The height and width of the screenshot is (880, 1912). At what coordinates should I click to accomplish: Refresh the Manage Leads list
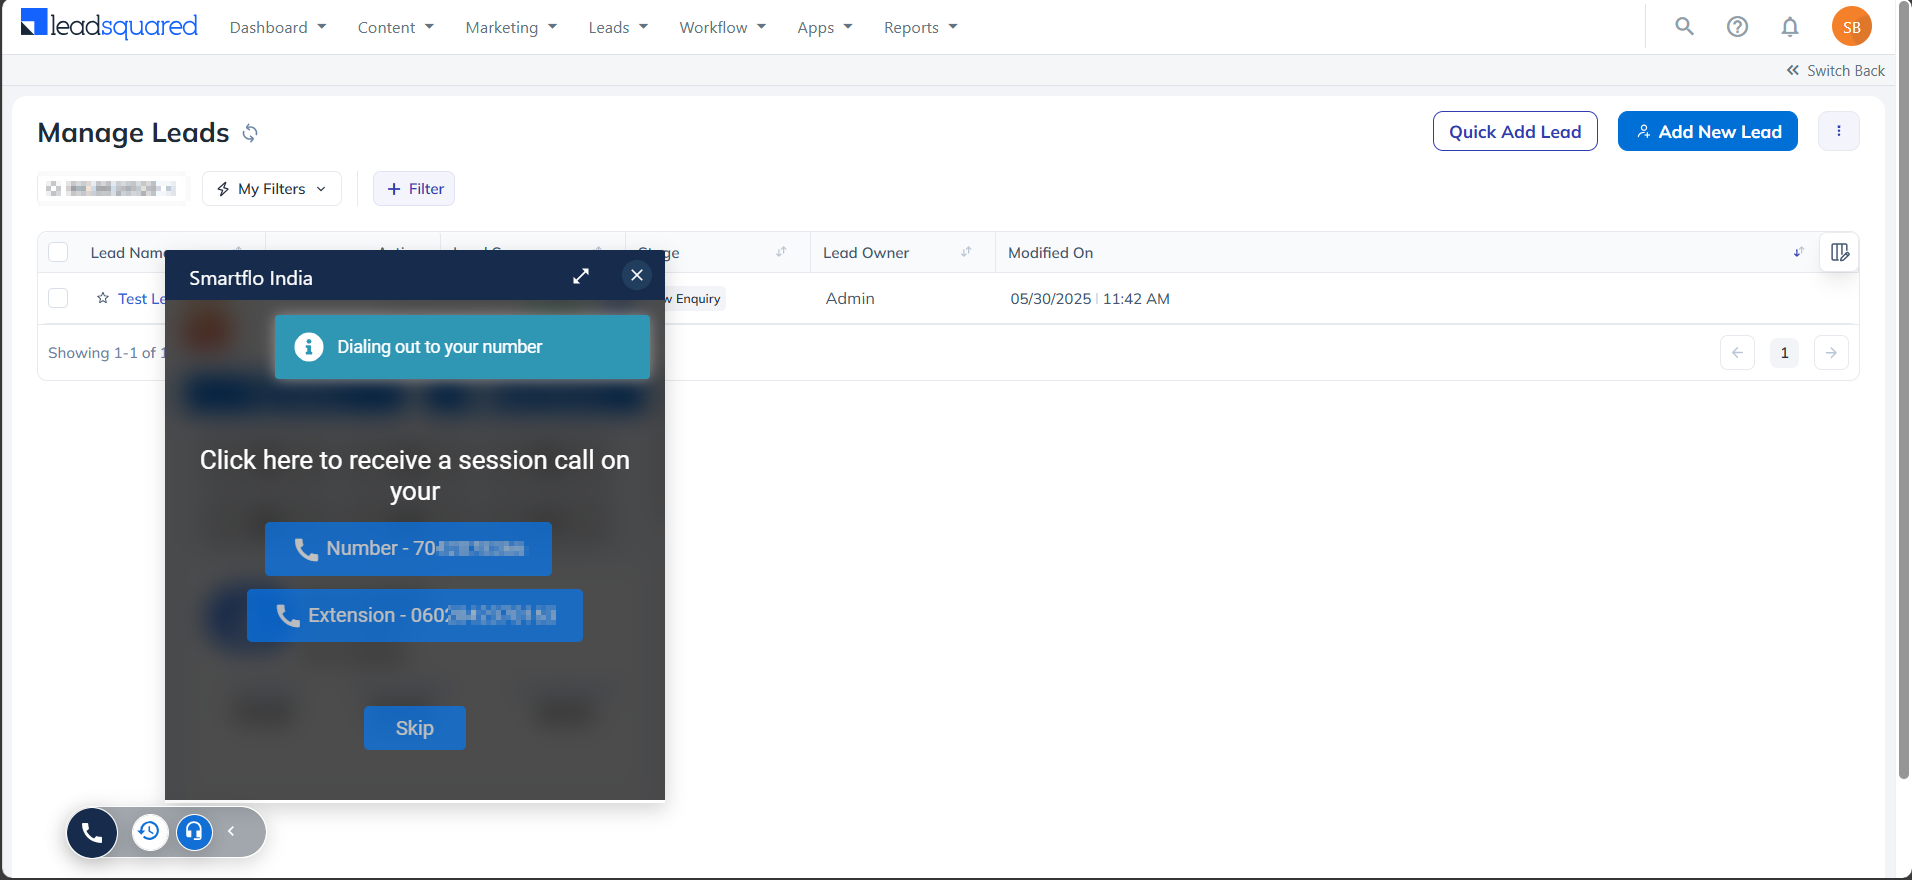point(250,133)
